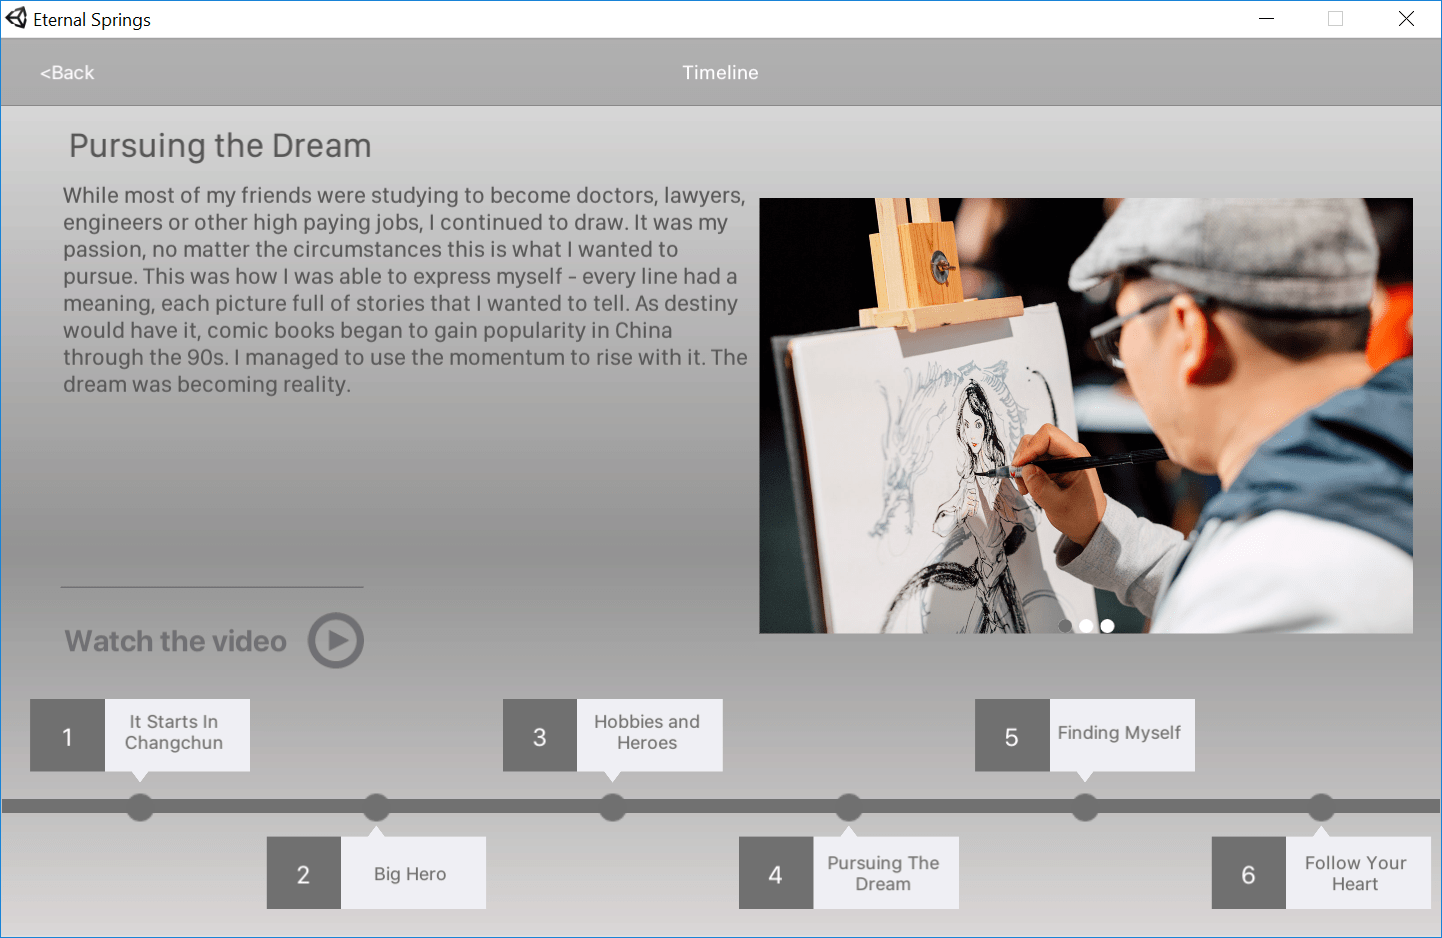Select the 'It Starts In Changchun' label
This screenshot has width=1442, height=938.
175,733
